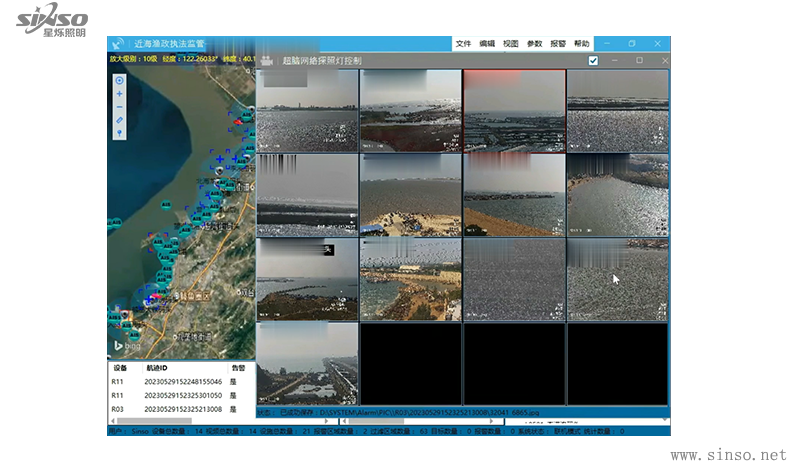The height and width of the screenshot is (472, 800).
Task: Open the 帮助 menu
Action: point(581,44)
